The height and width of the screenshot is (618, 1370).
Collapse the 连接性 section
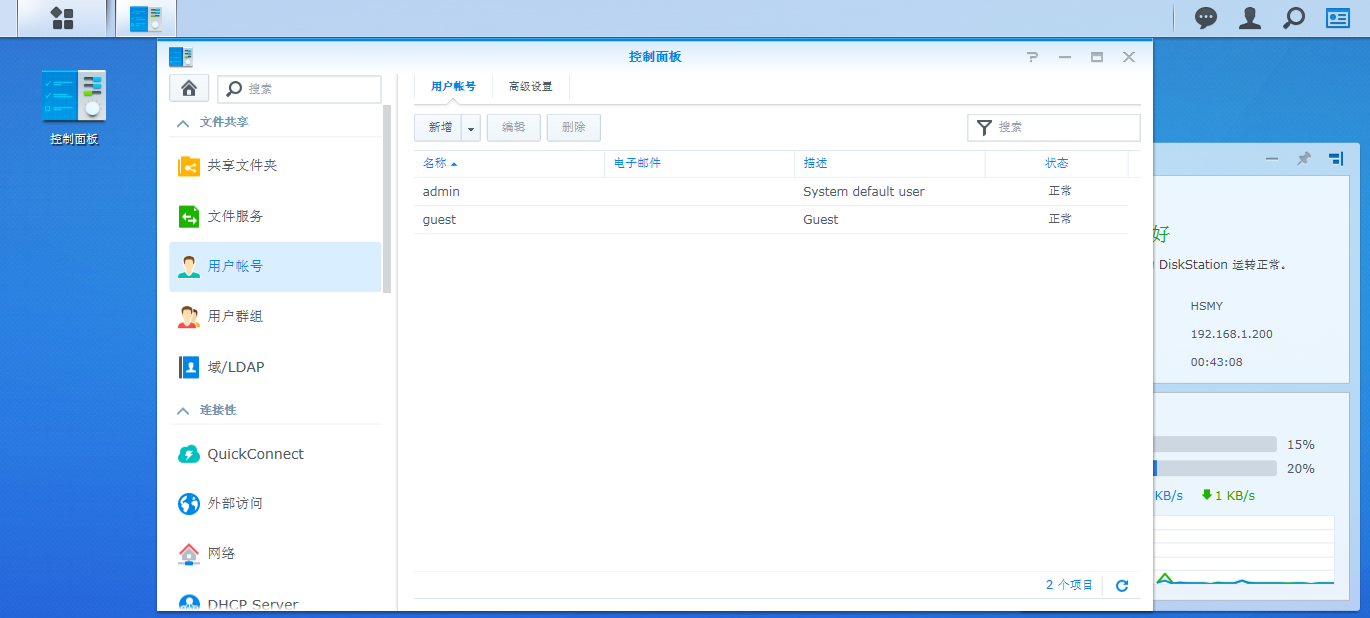click(x=183, y=411)
